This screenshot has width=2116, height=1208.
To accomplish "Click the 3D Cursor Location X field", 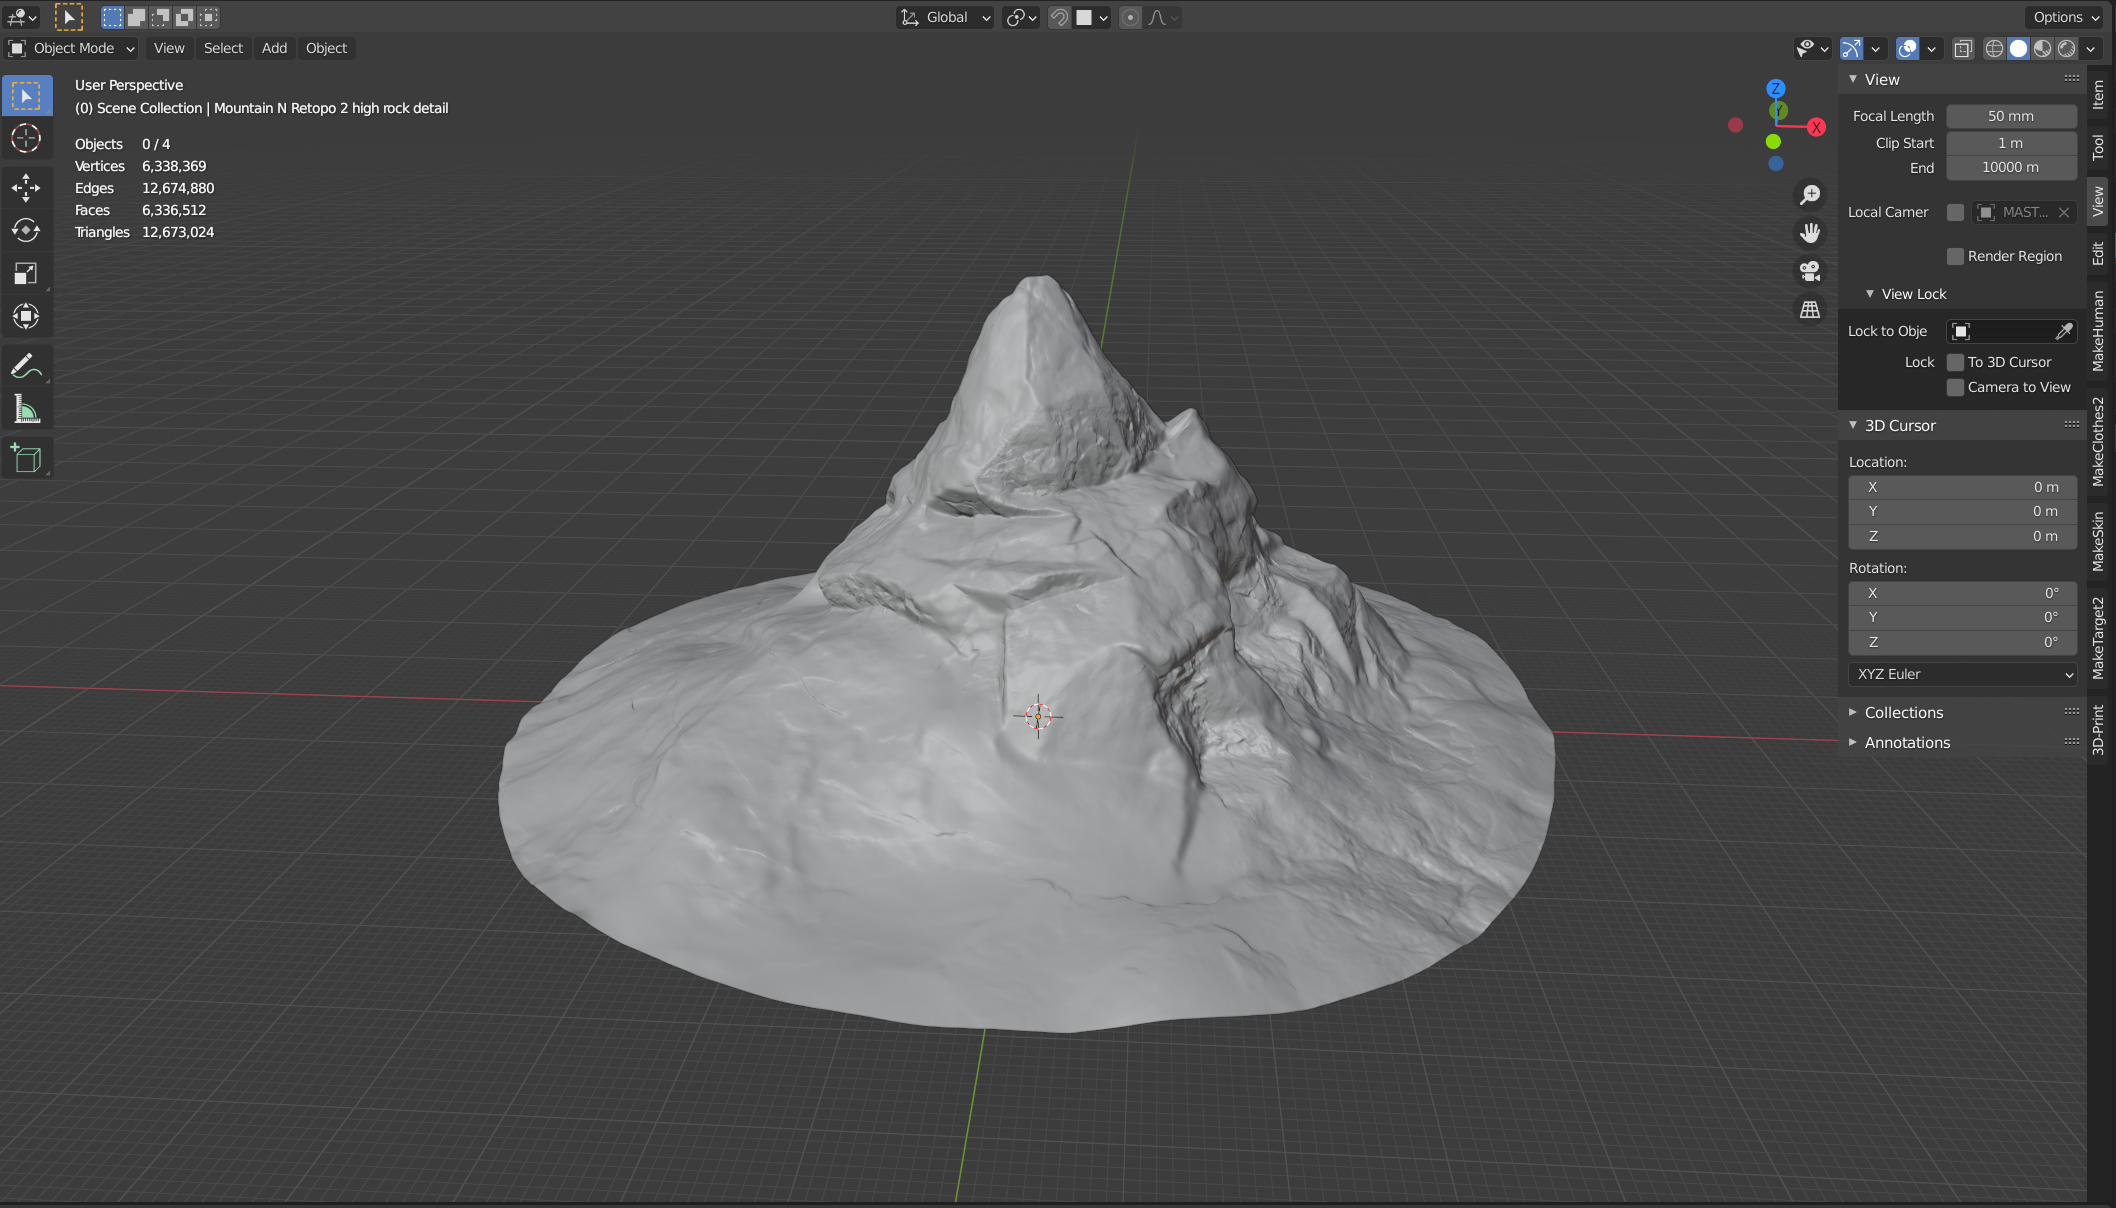I will 1962,487.
